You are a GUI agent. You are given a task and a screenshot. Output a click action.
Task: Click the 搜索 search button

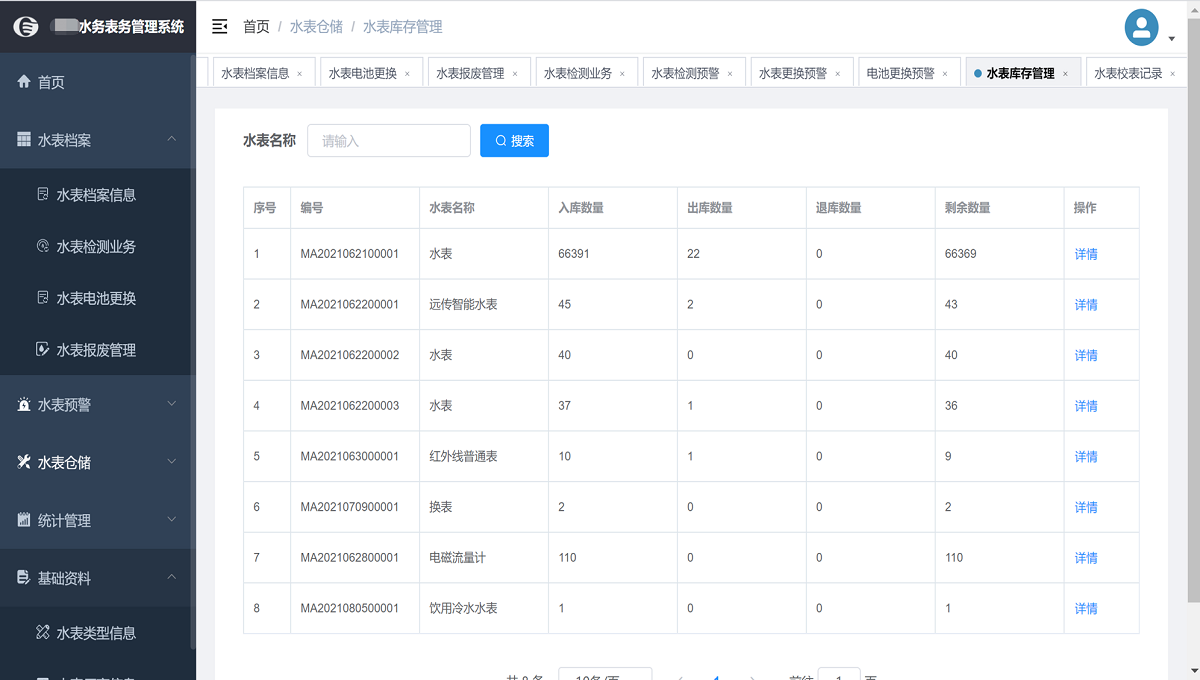coord(514,141)
